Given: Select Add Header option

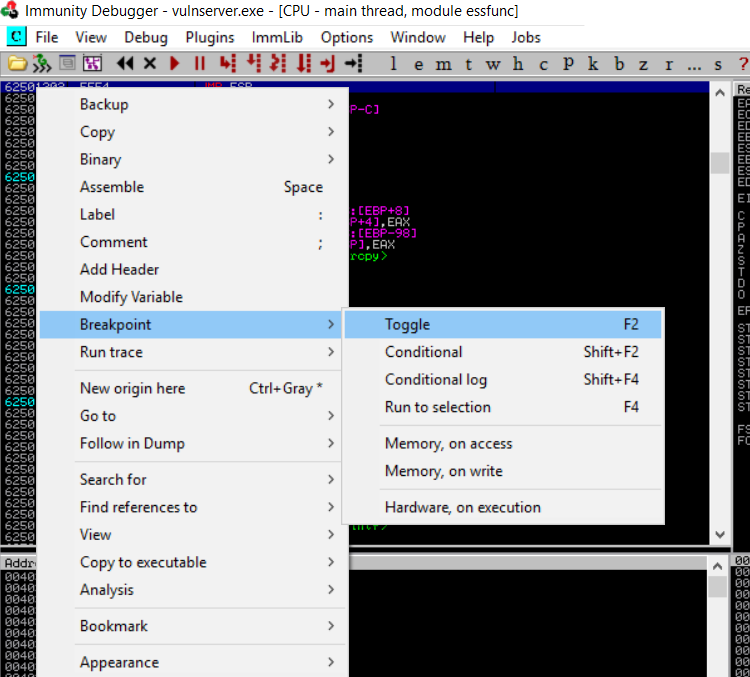Looking at the screenshot, I should coord(190,269).
